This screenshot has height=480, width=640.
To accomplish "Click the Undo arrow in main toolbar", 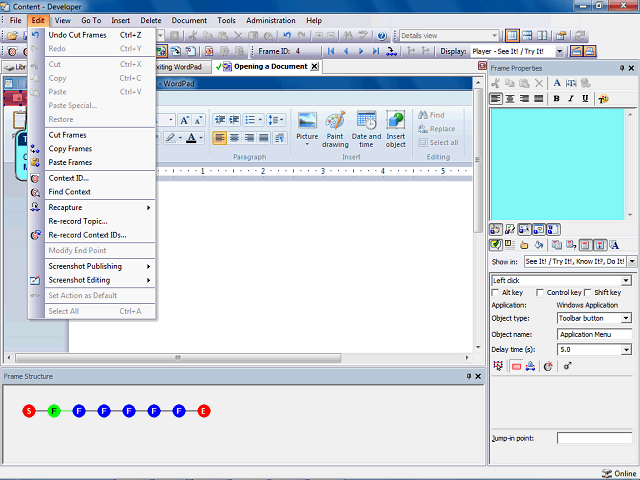I will (287, 36).
